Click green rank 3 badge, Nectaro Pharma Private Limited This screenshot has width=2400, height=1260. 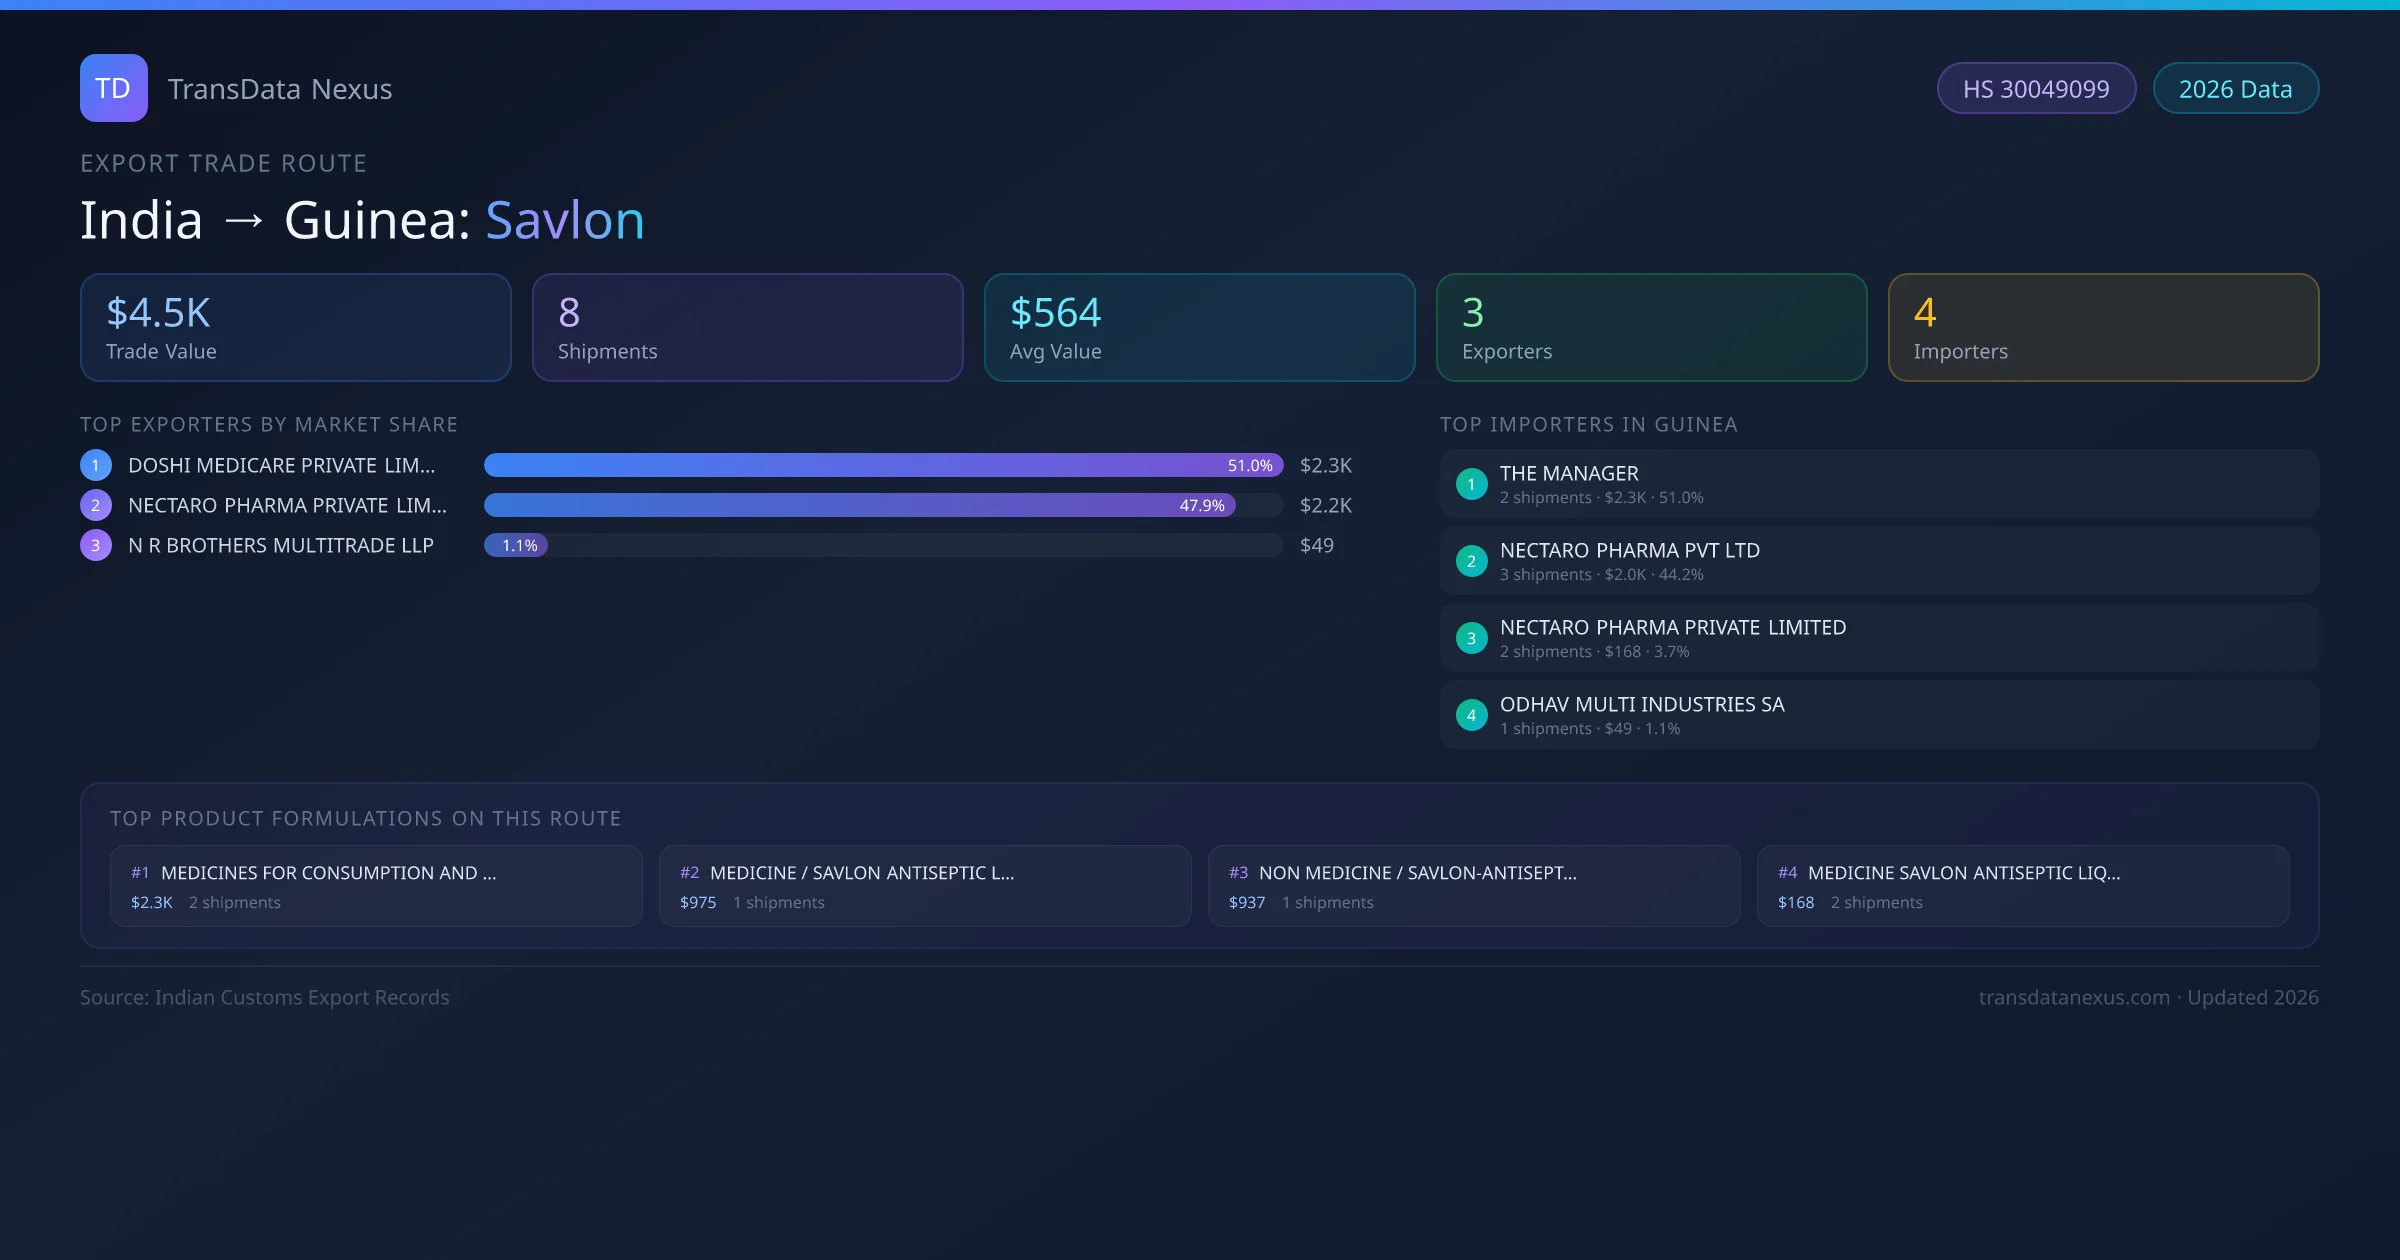1471,638
